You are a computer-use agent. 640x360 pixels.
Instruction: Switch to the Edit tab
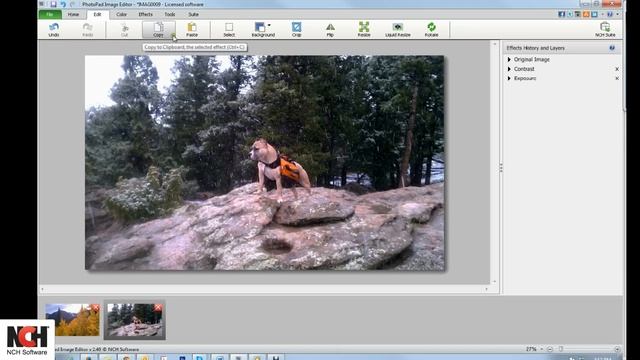98,14
